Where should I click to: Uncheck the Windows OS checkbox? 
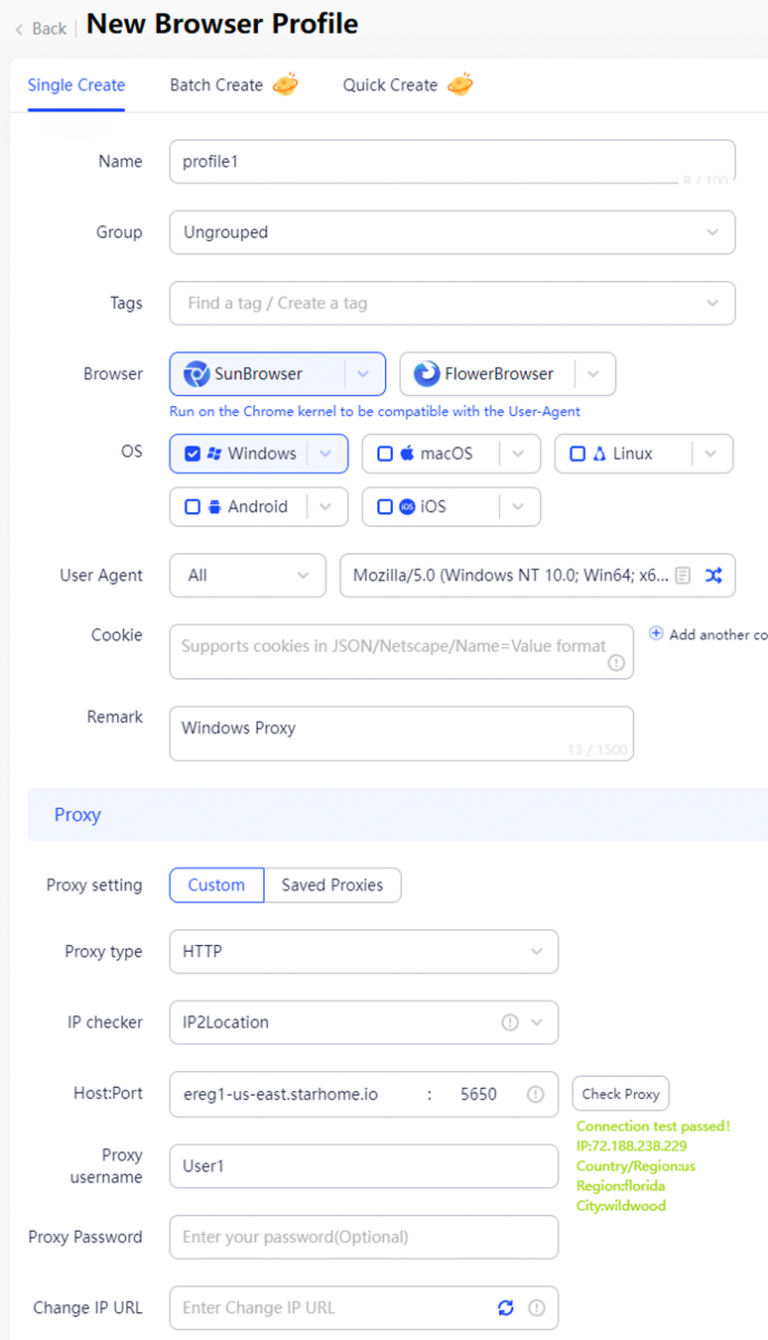(x=193, y=453)
